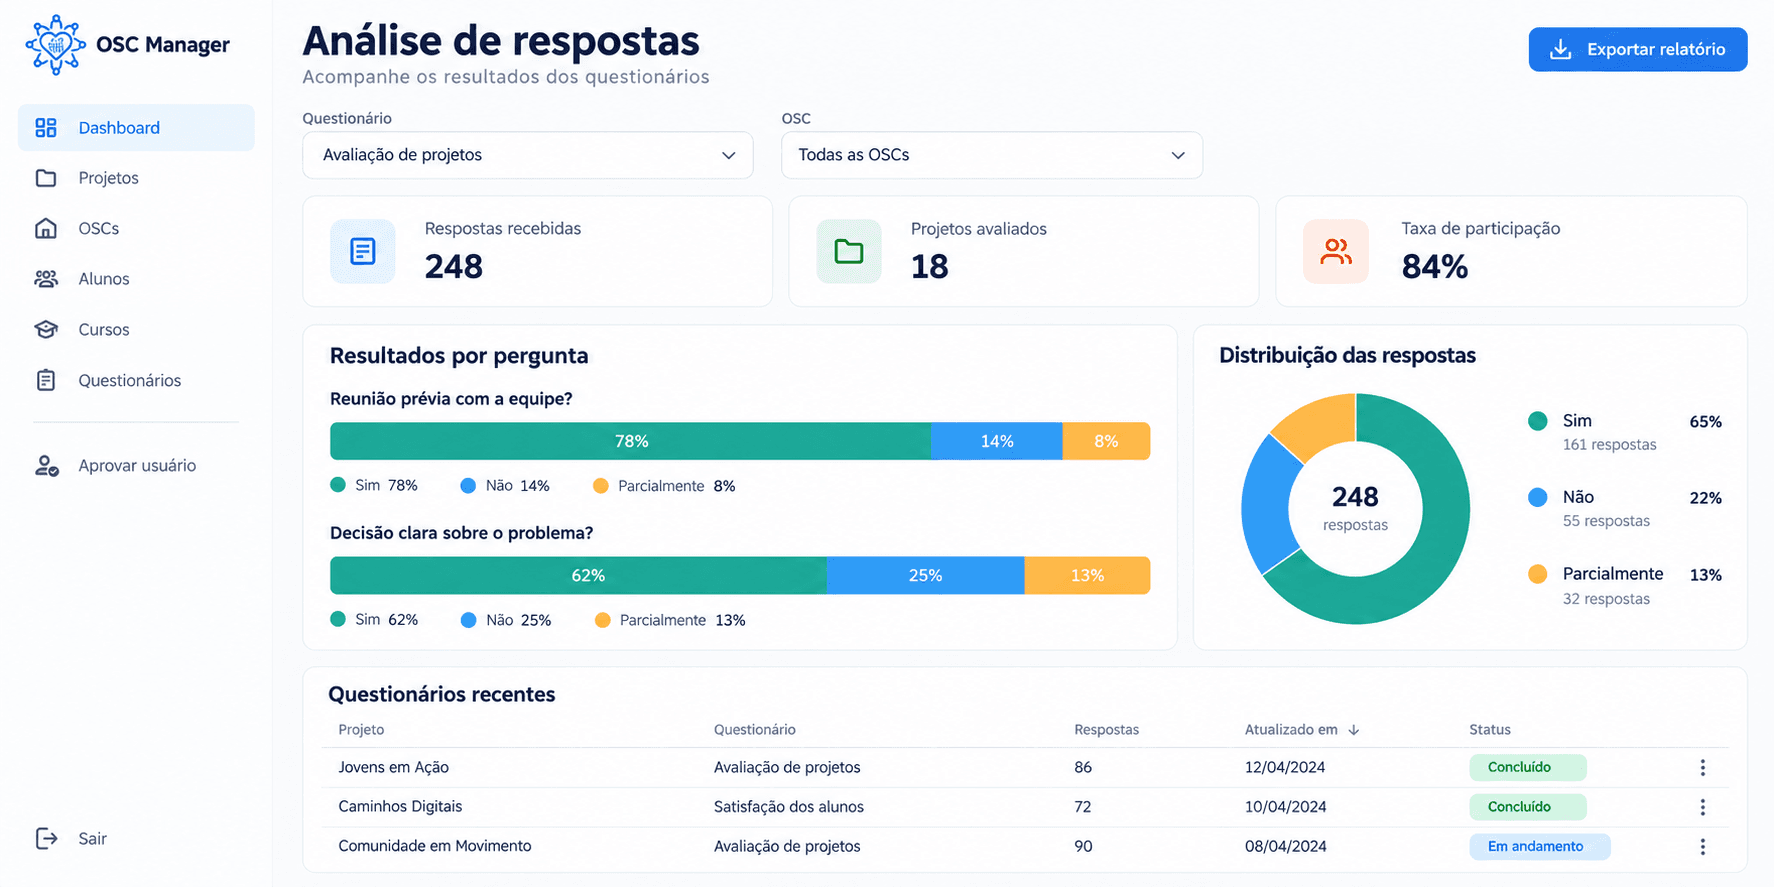The height and width of the screenshot is (887, 1774).
Task: Click the Questionários clipboard icon in sidebar
Action: (46, 380)
